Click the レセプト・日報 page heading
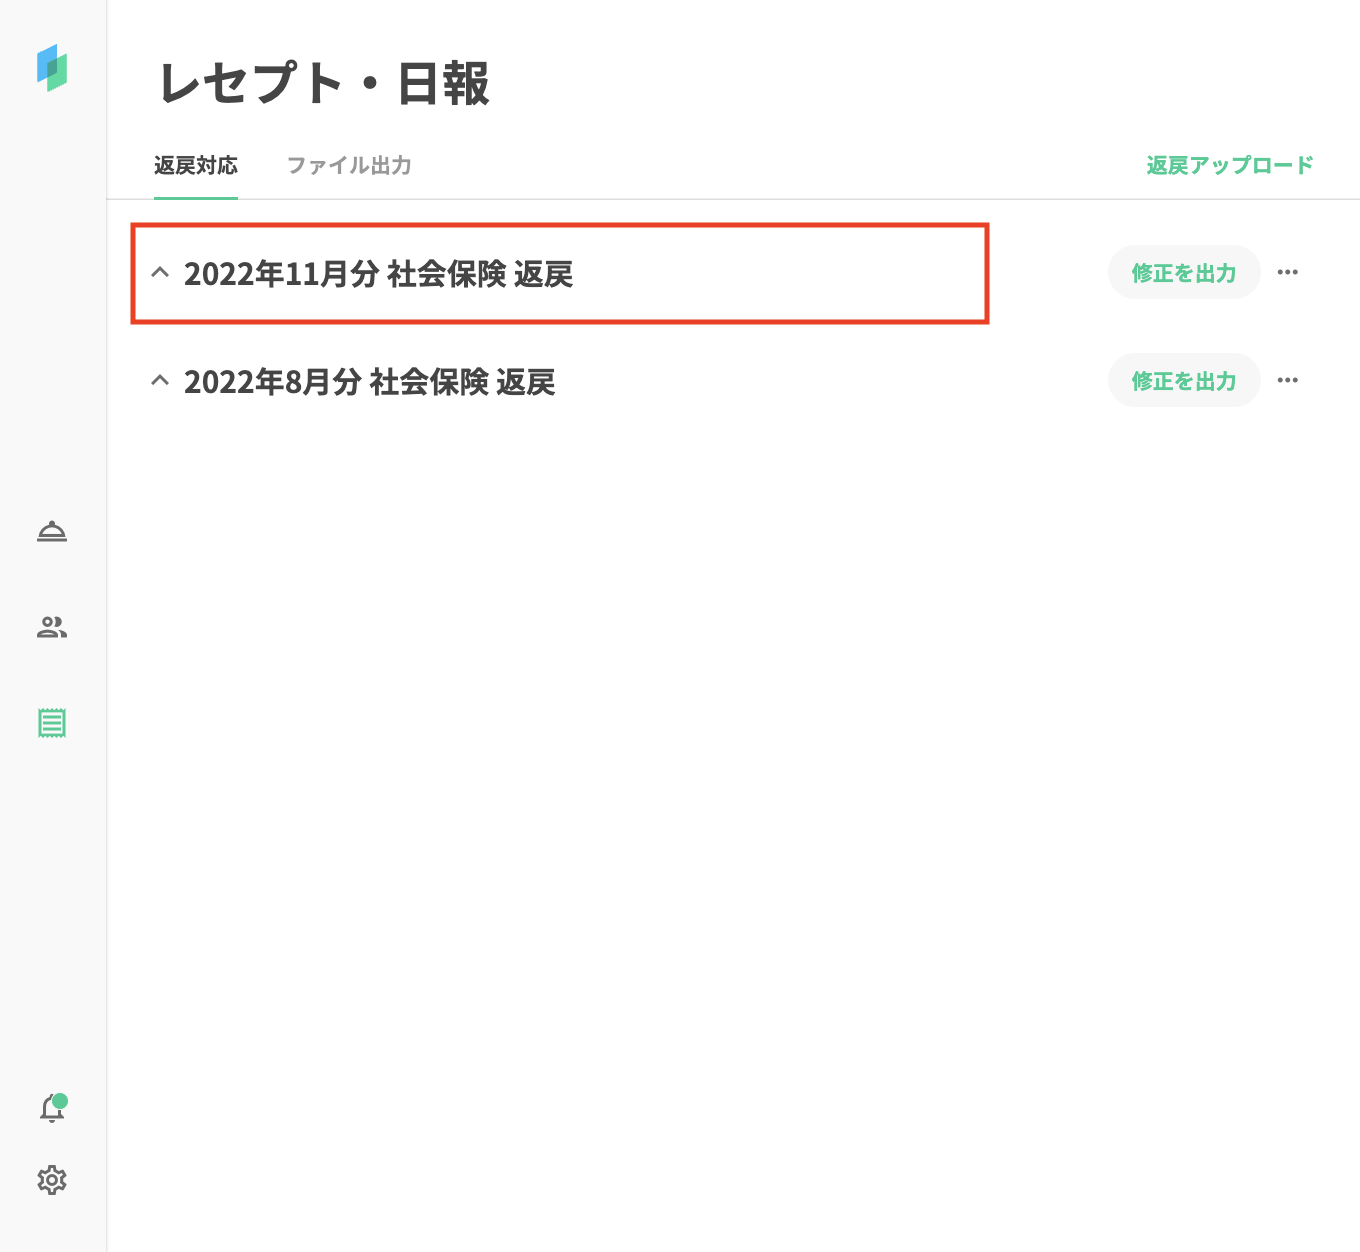The width and height of the screenshot is (1360, 1252). pos(324,83)
